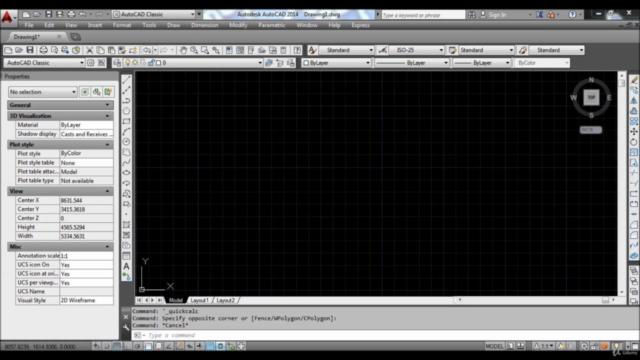
Task: Click the Text Style icon before Standard
Action: tap(312, 50)
